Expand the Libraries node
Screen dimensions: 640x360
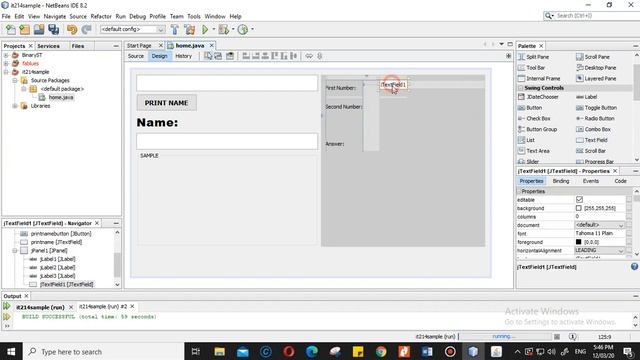15,106
